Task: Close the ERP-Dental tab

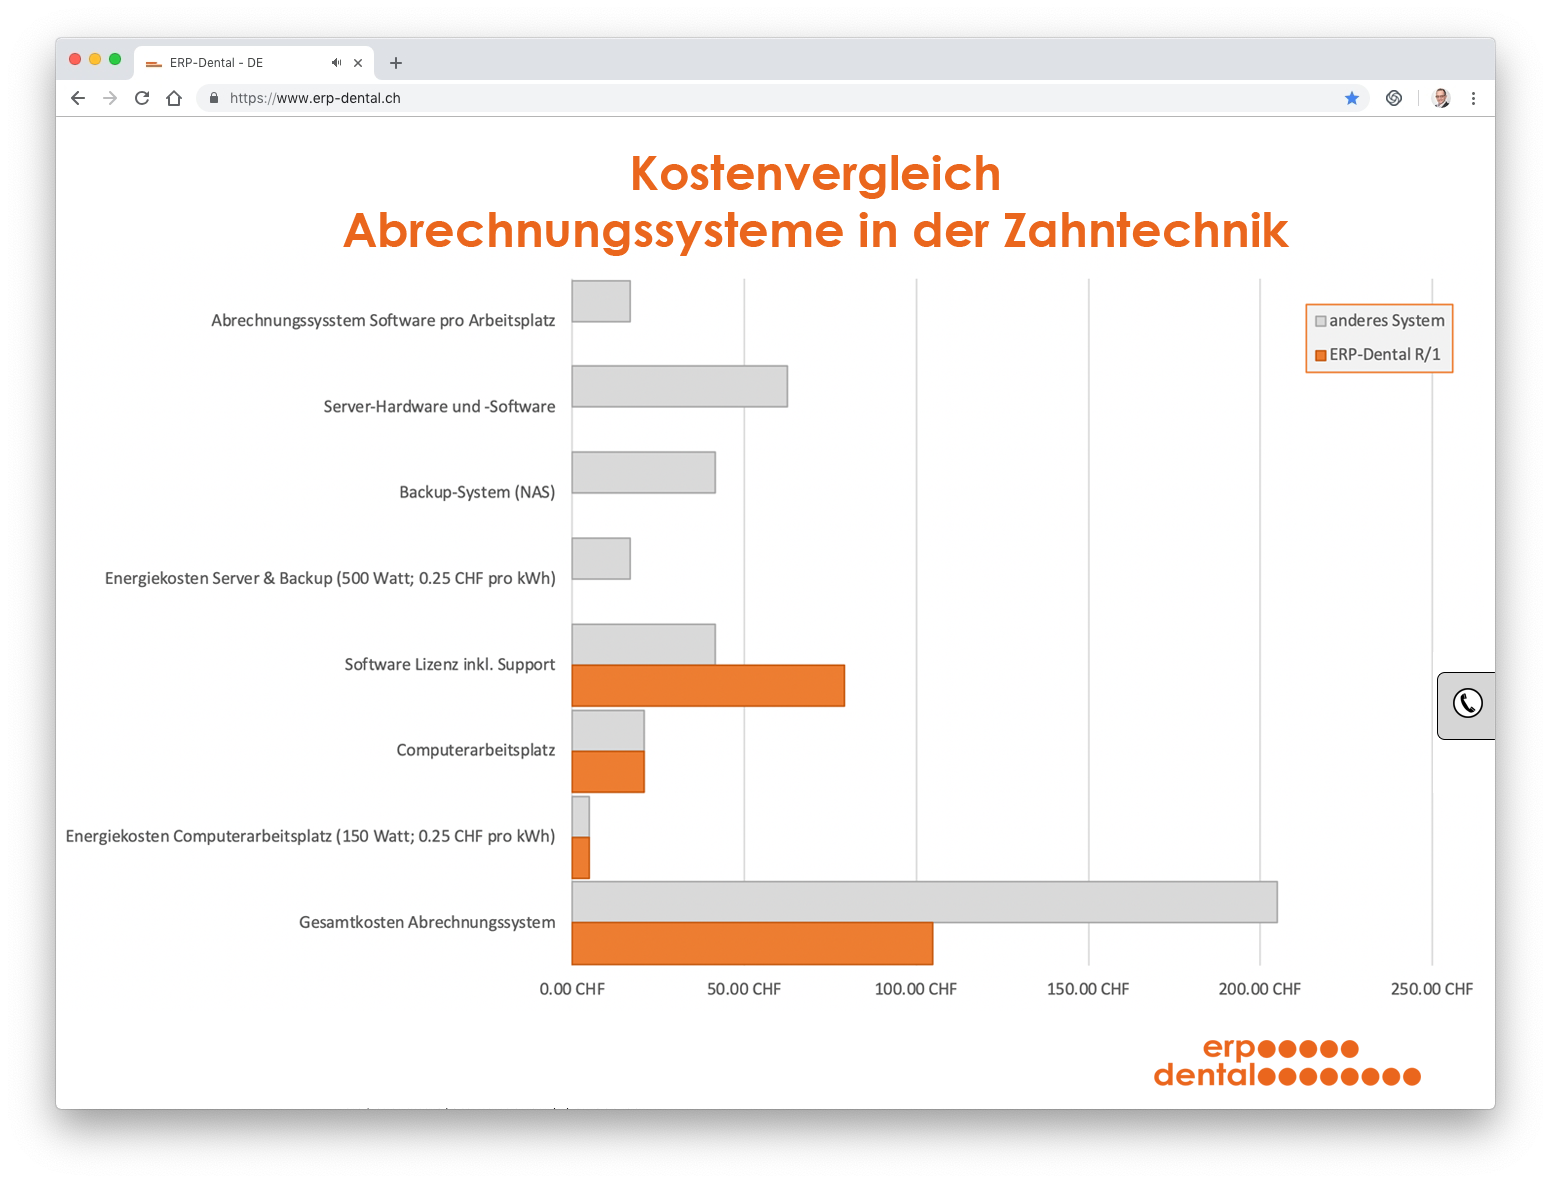Action: point(358,62)
